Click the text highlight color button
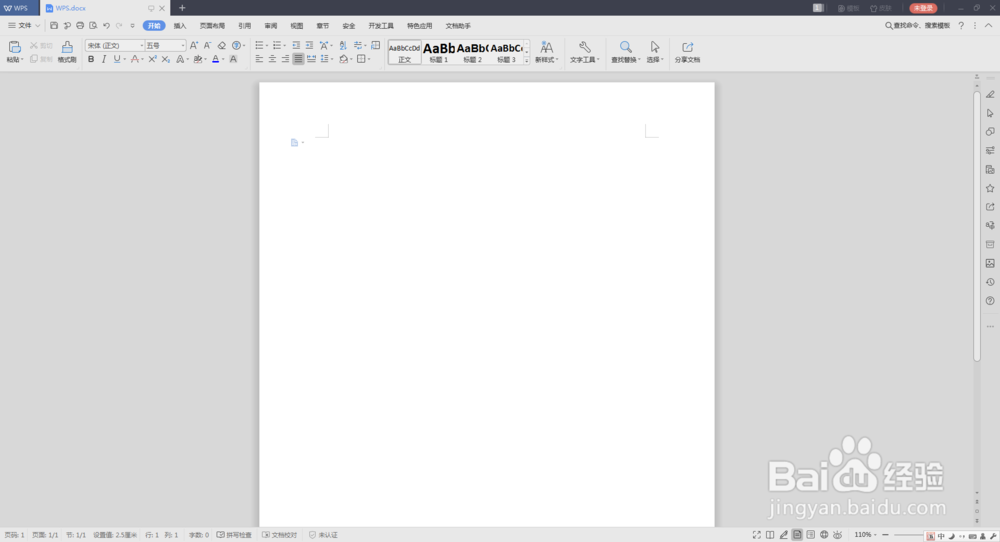This screenshot has height=542, width=1000. [x=198, y=59]
